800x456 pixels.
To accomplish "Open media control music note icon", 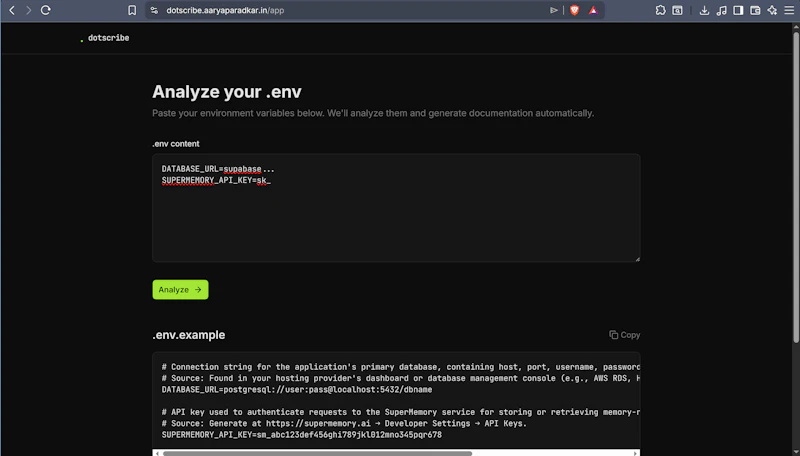I will pyautogui.click(x=721, y=10).
